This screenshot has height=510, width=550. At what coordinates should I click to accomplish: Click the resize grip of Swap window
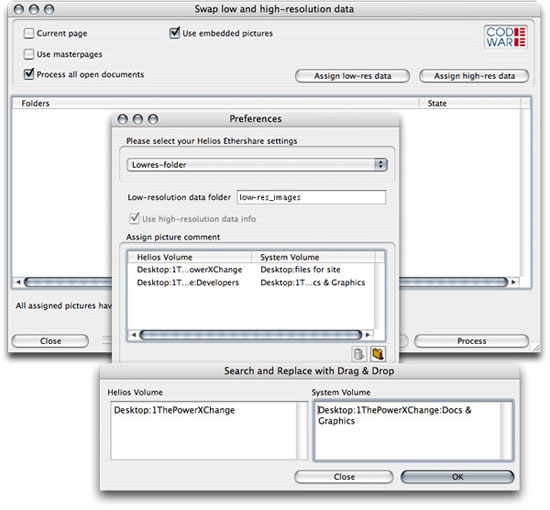tap(536, 348)
